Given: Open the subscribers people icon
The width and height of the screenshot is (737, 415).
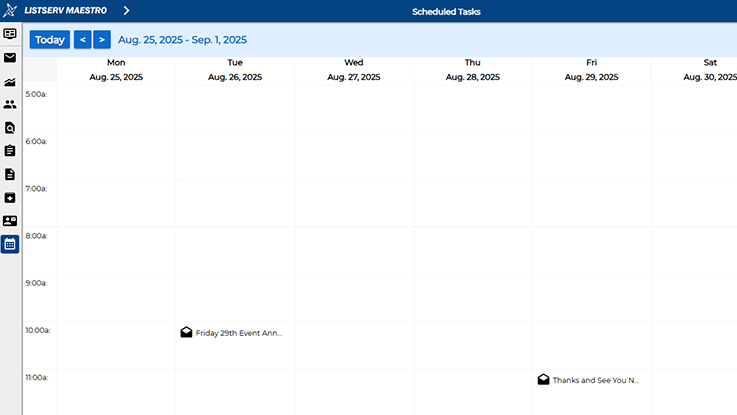Looking at the screenshot, I should click(x=10, y=104).
